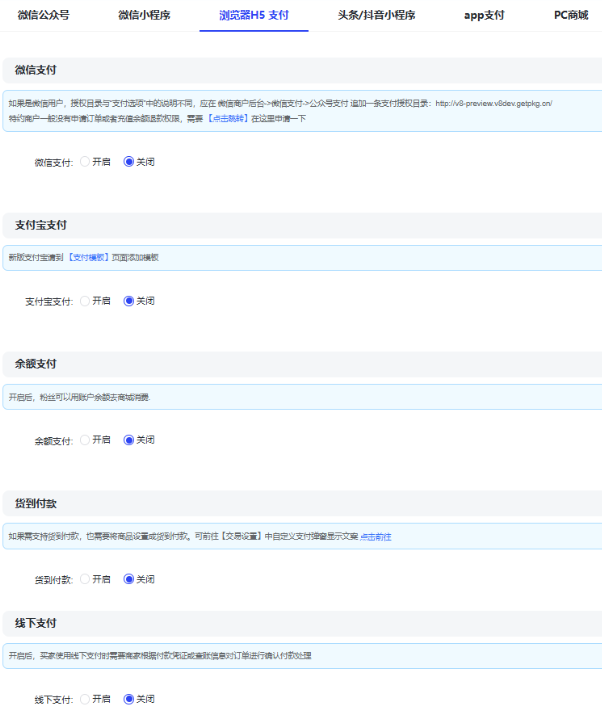This screenshot has width=602, height=716.
Task: Pick 关闭 for 货到付款
Action: click(x=129, y=579)
